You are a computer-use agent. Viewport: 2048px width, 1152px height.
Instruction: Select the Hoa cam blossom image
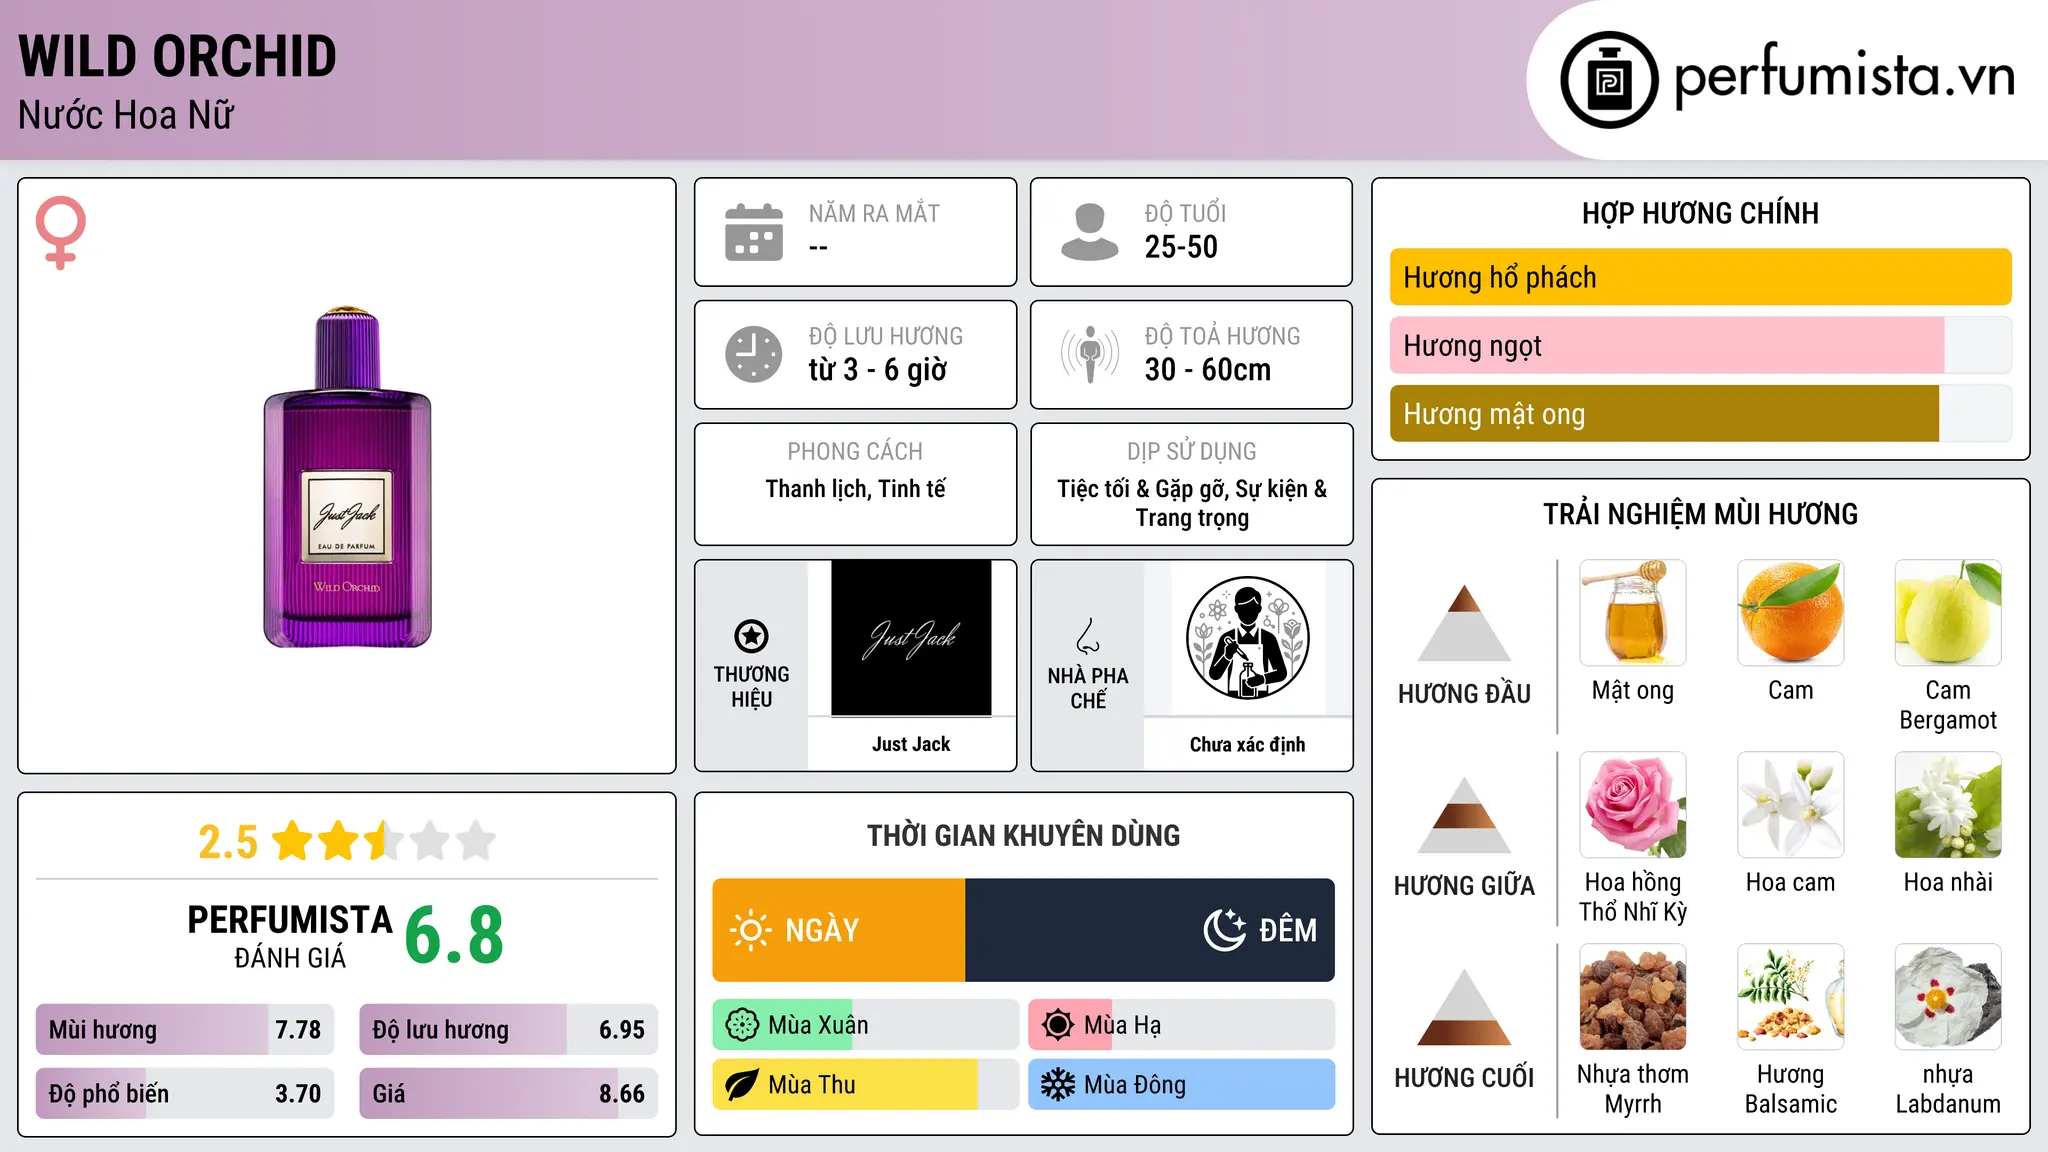tap(1790, 805)
